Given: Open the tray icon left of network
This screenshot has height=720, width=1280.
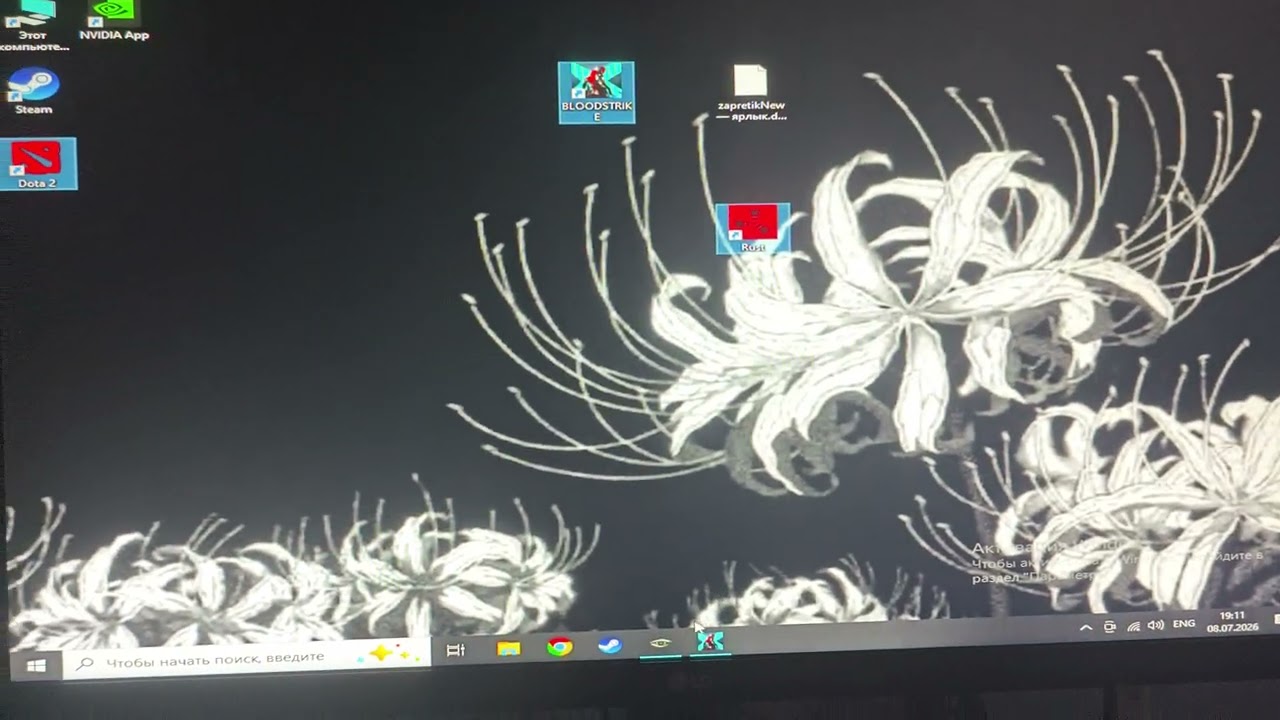Looking at the screenshot, I should coord(1110,627).
